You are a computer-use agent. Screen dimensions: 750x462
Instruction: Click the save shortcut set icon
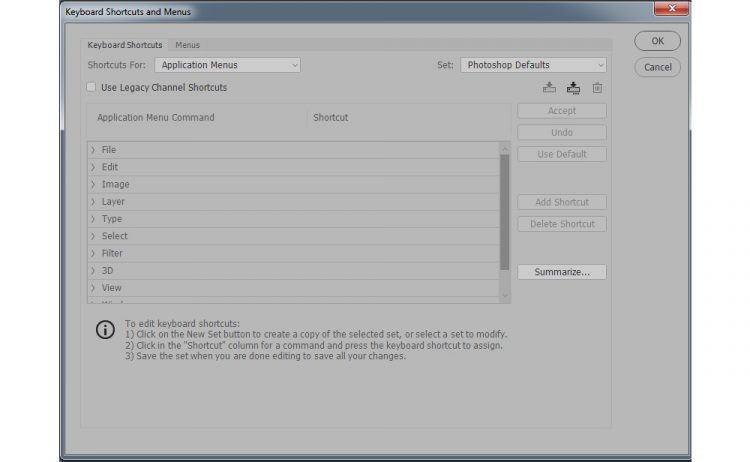click(x=549, y=88)
